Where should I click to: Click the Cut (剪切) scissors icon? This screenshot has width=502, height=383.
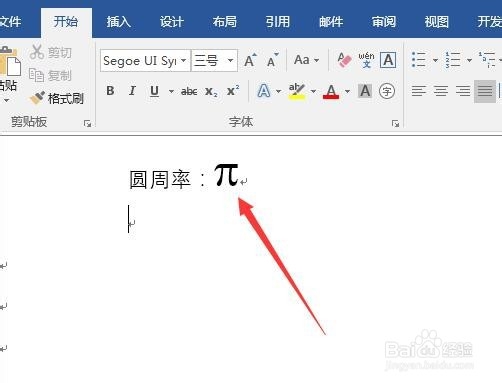[x=37, y=52]
